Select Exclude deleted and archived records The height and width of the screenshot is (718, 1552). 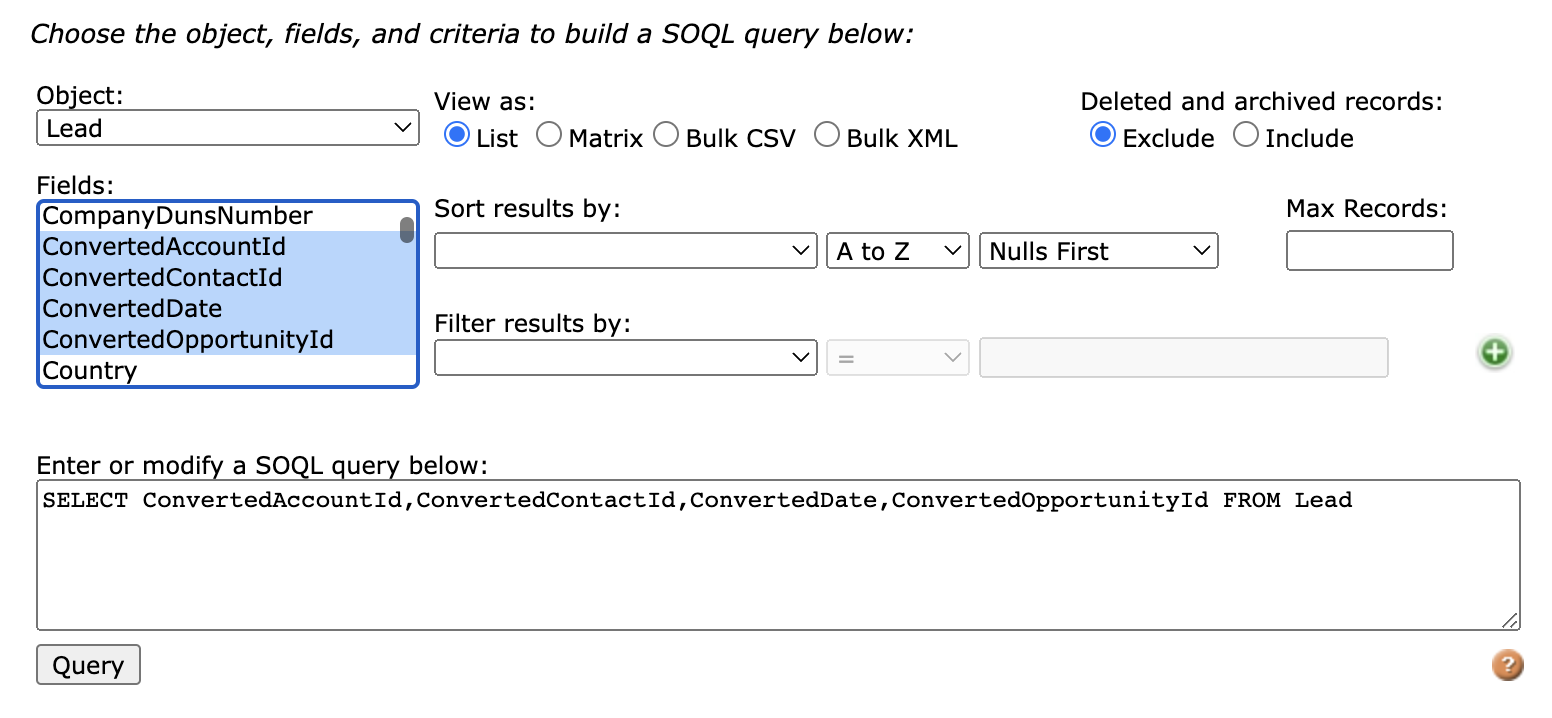point(1103,135)
